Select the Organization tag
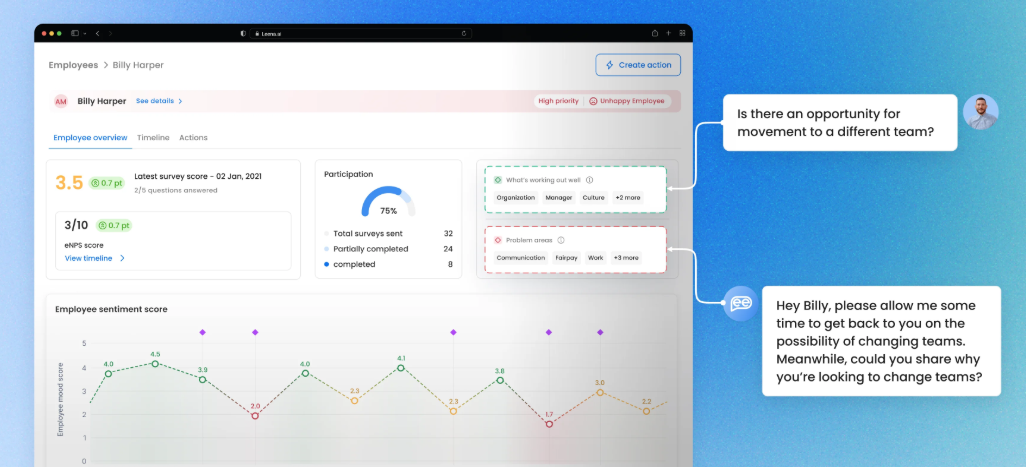Image resolution: width=1026 pixels, height=467 pixels. 516,198
